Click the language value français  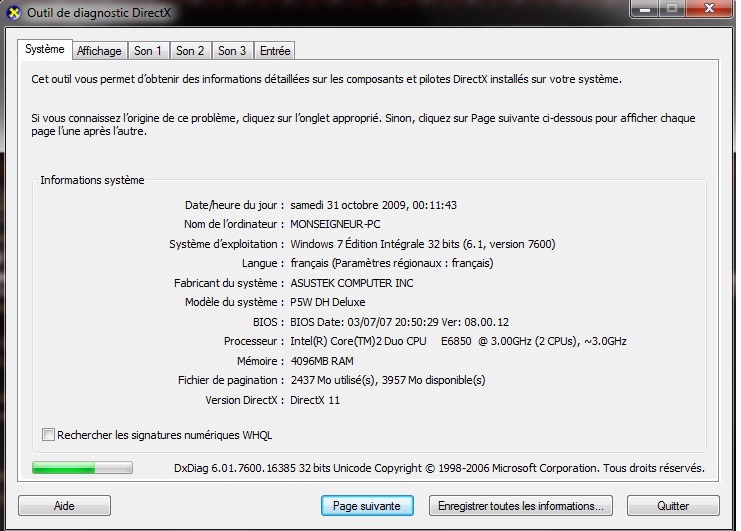(x=391, y=263)
